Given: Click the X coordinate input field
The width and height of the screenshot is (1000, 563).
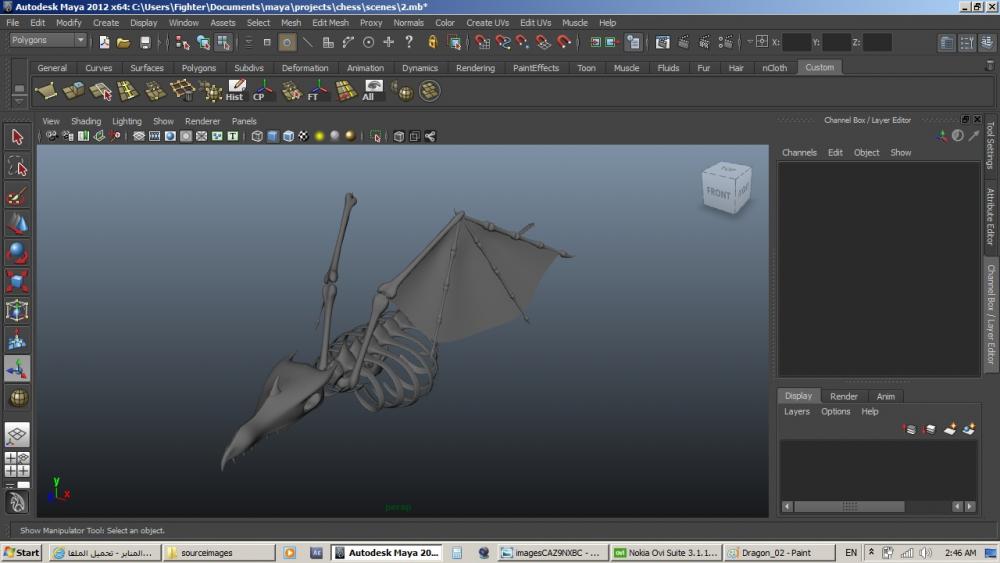Looking at the screenshot, I should tap(796, 42).
